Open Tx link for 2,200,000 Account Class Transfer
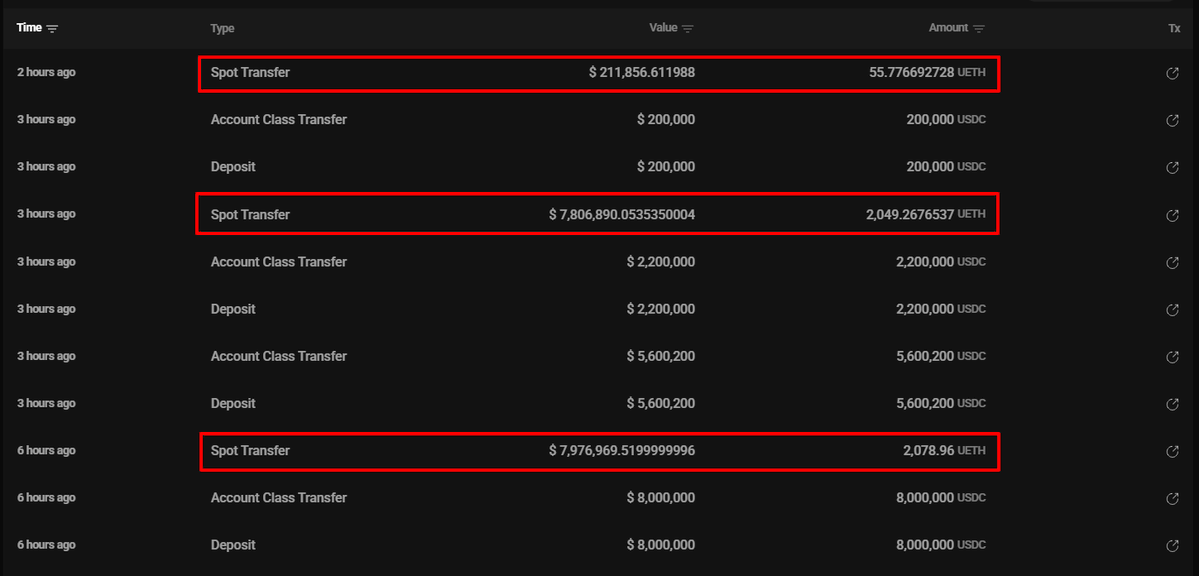This screenshot has width=1199, height=576. pos(1173,262)
